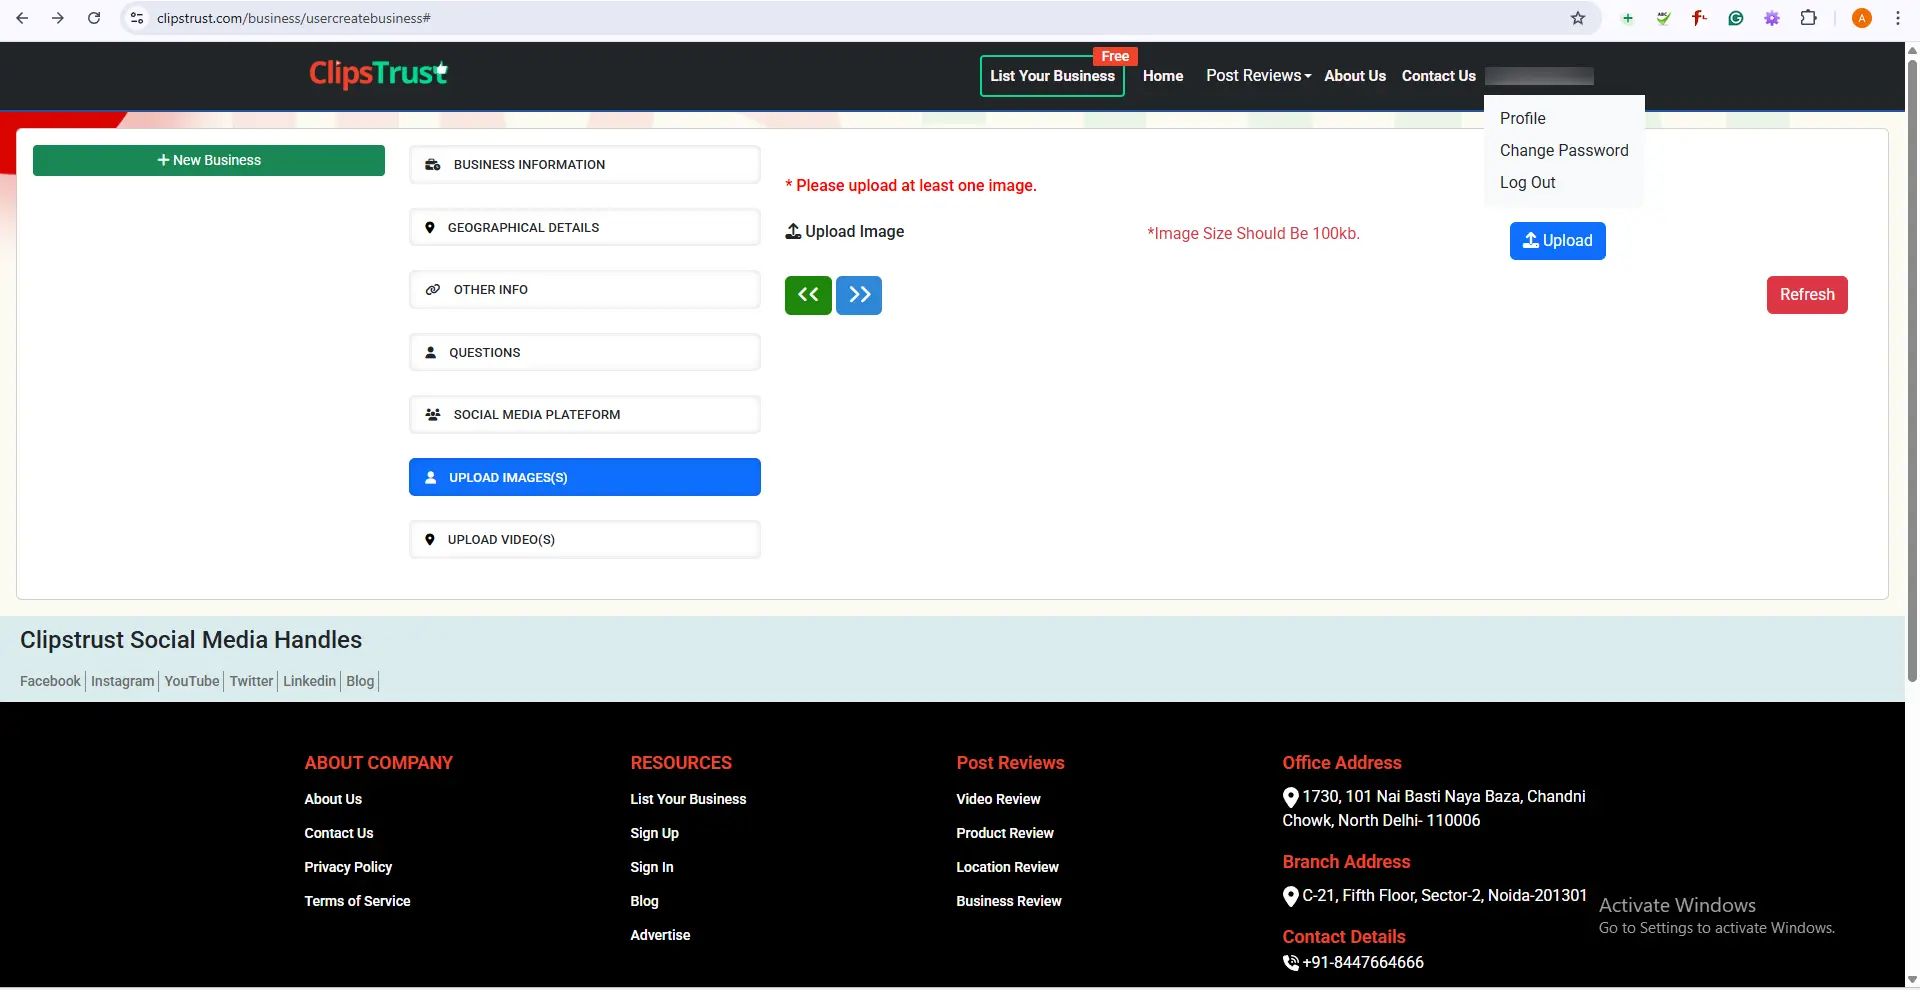Open the Video Review link
1920x990 pixels.
tap(998, 799)
